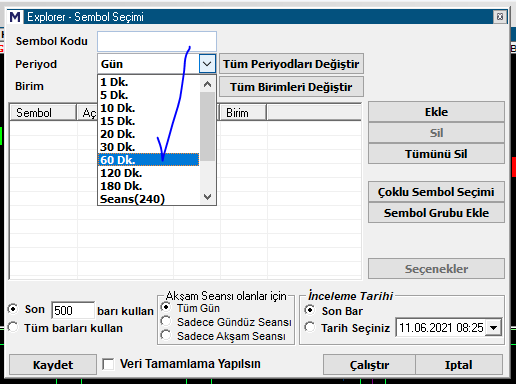Select Sadece Akşam Seansı option
The width and height of the screenshot is (516, 384).
point(166,335)
